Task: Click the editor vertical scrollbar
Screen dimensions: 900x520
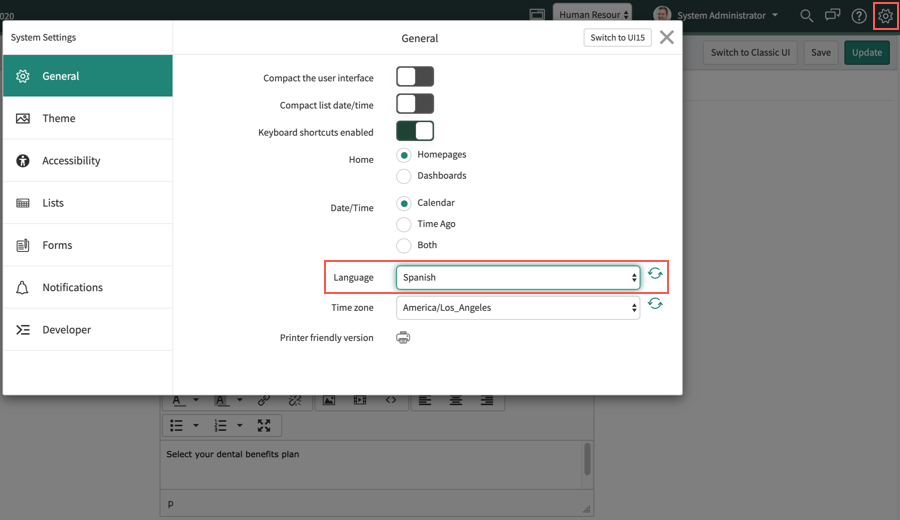Action: 587,459
